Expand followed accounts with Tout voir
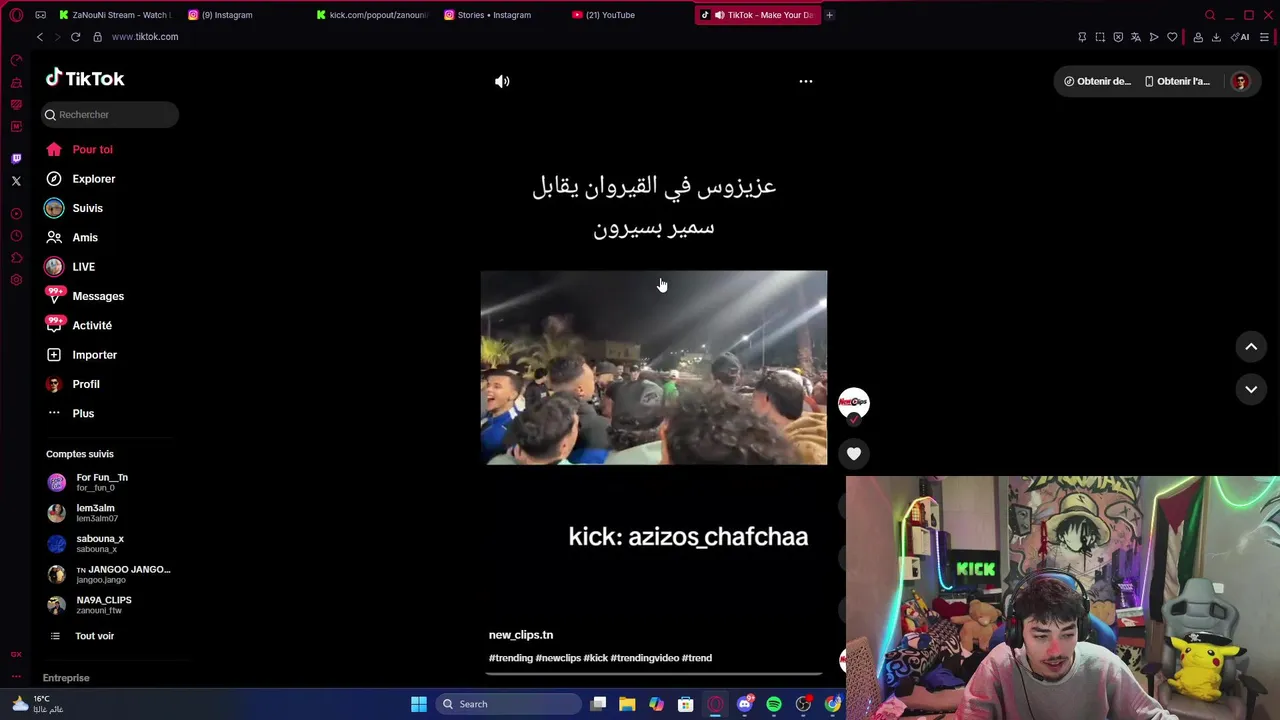Viewport: 1280px width, 720px height. pyautogui.click(x=82, y=636)
